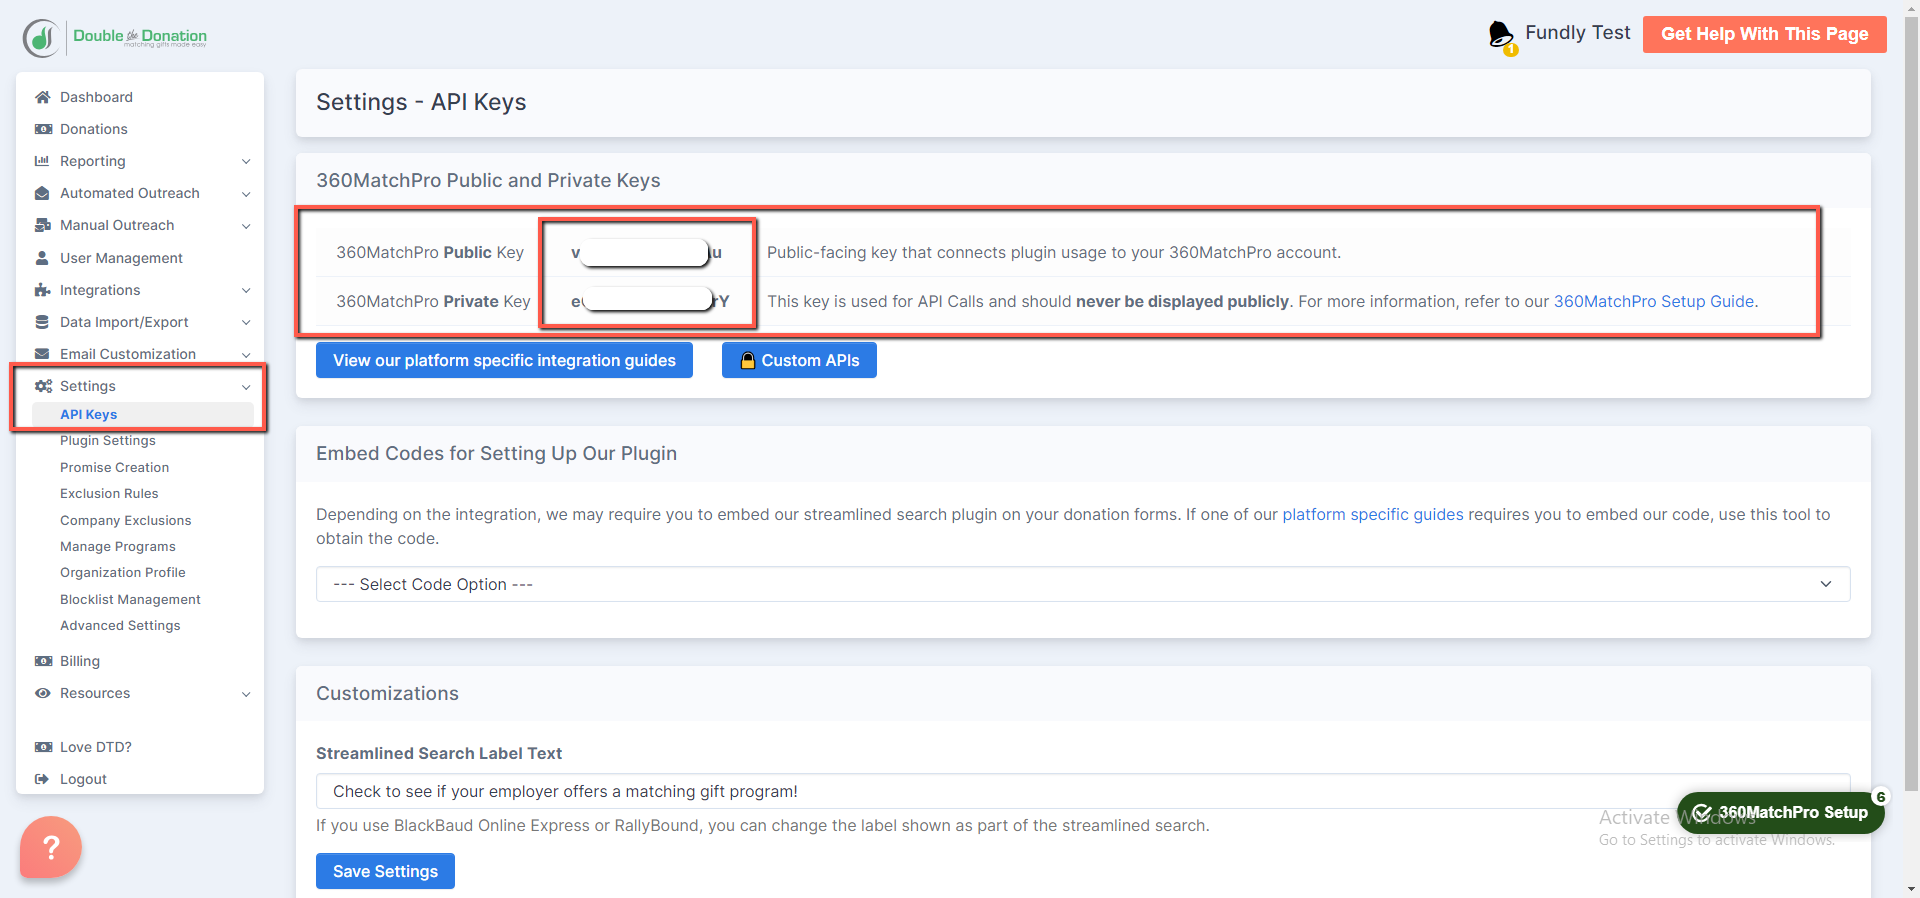Screen dimensions: 1920x898
Task: Expand the Reporting menu chevron
Action: coord(246,162)
